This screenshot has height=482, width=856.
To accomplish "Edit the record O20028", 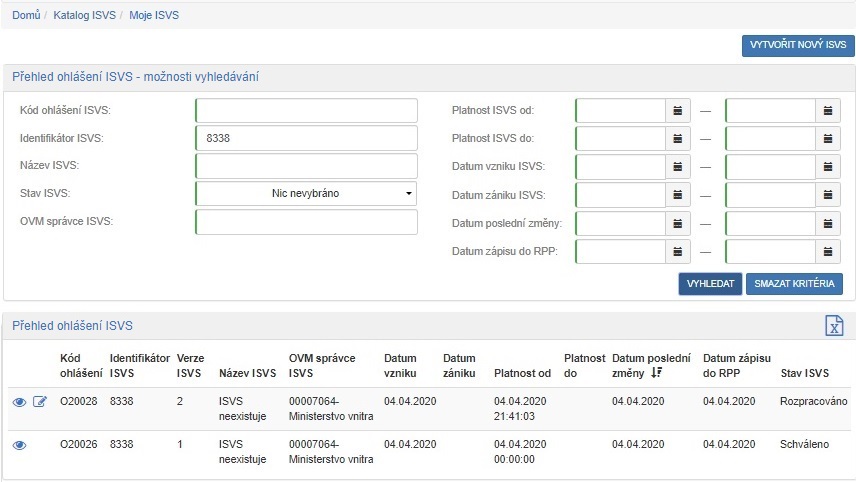I will (40, 401).
